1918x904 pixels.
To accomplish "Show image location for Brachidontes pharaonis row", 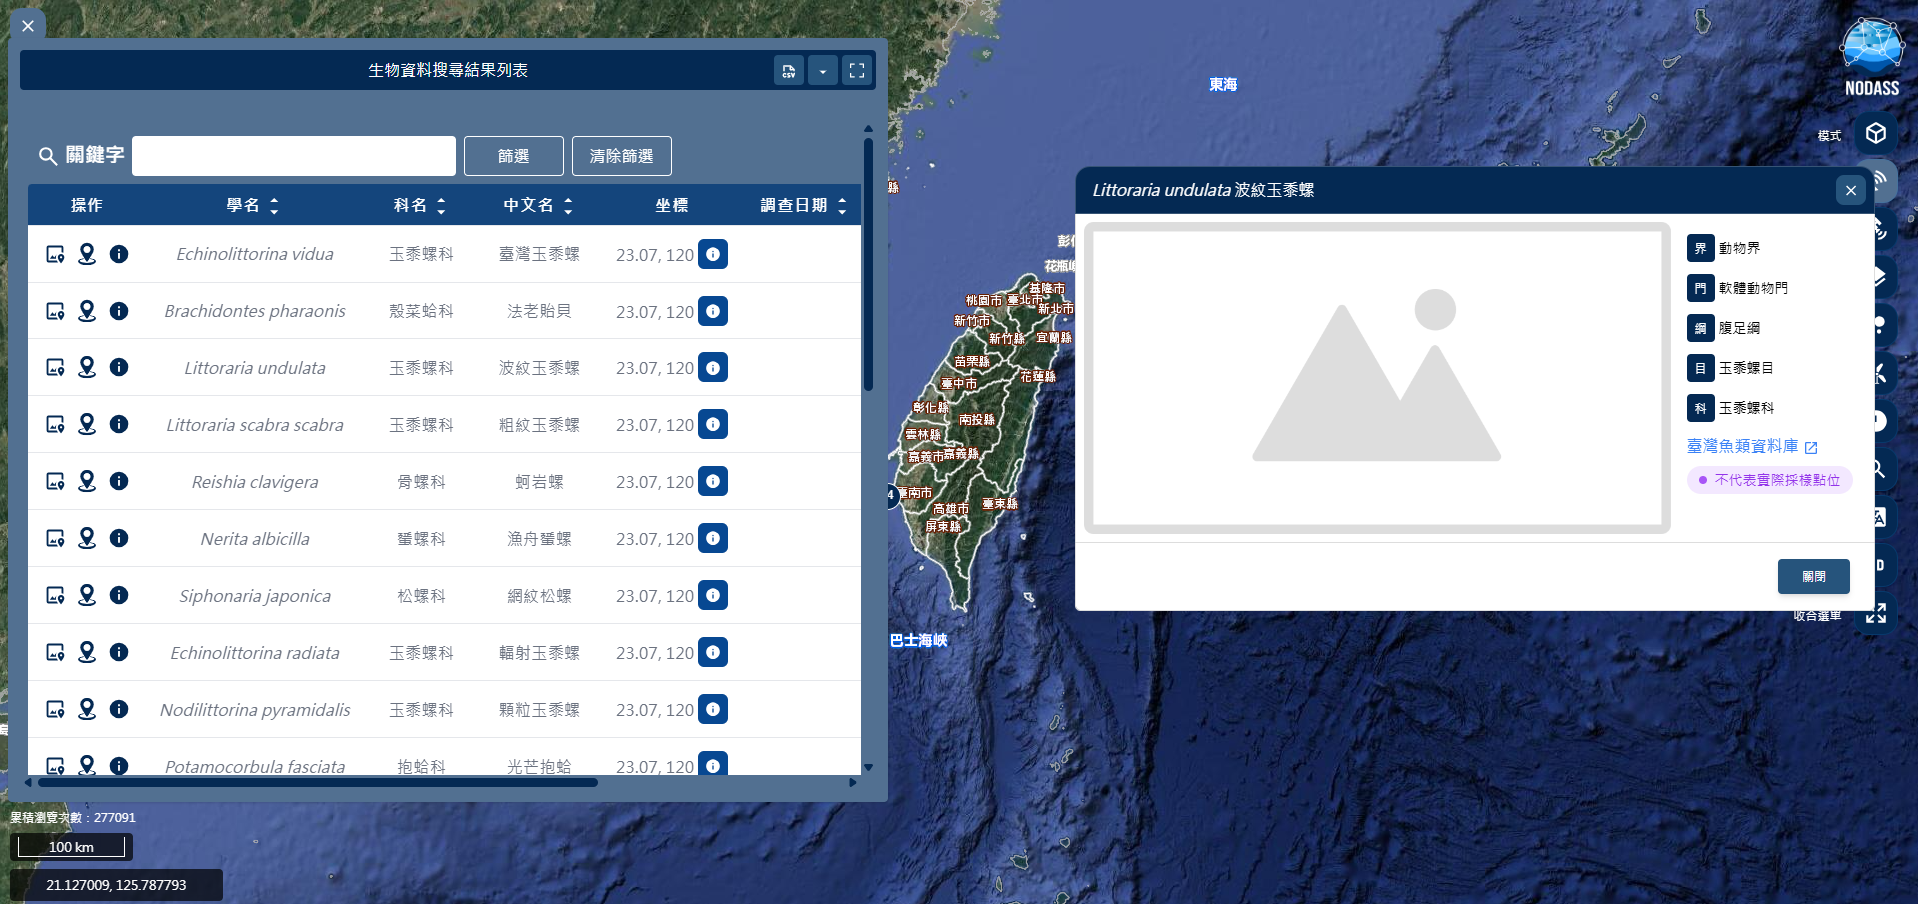I will point(56,311).
